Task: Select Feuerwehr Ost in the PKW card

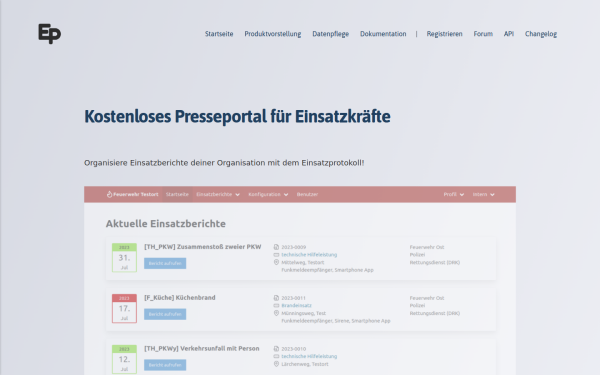Action: click(427, 247)
